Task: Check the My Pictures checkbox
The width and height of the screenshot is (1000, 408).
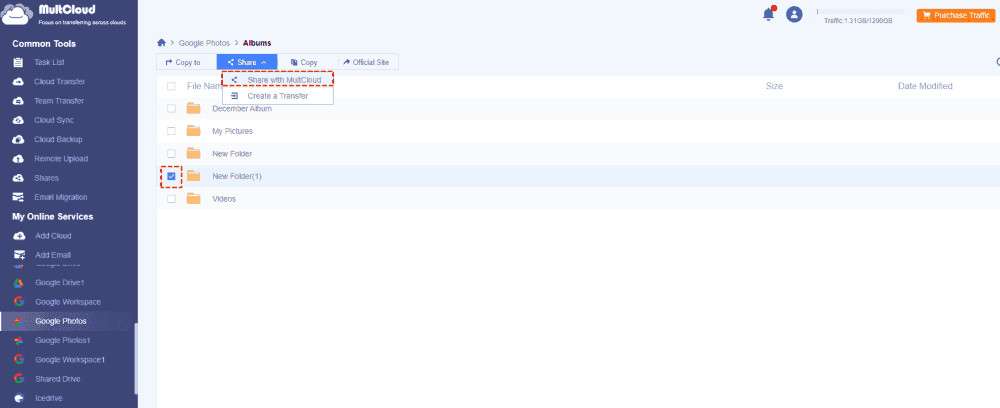Action: coord(171,131)
